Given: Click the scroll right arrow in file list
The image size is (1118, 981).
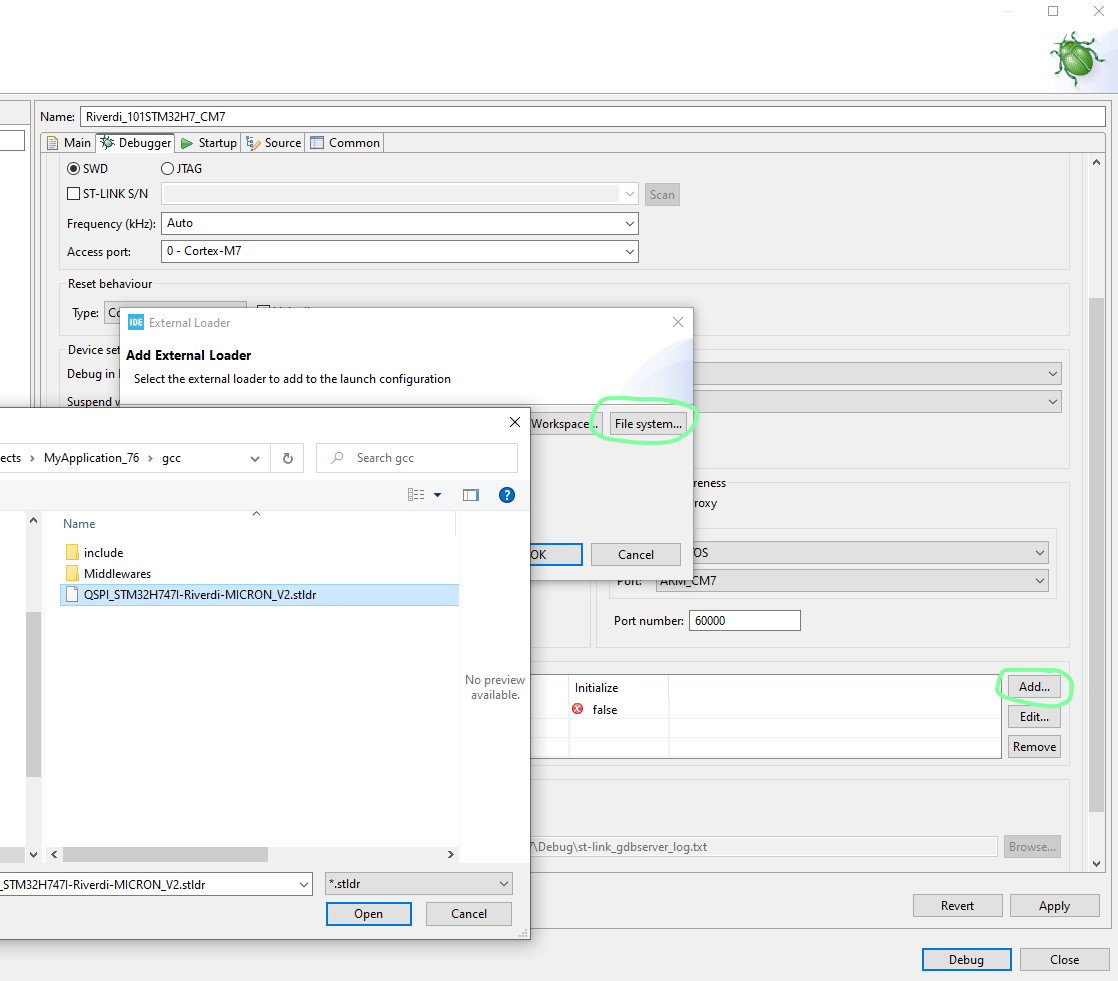Looking at the screenshot, I should coord(450,854).
